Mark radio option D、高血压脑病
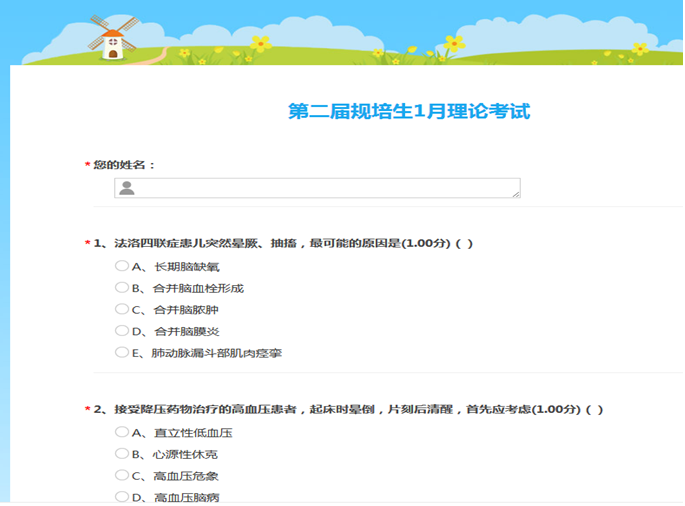685x506 pixels. pyautogui.click(x=122, y=496)
